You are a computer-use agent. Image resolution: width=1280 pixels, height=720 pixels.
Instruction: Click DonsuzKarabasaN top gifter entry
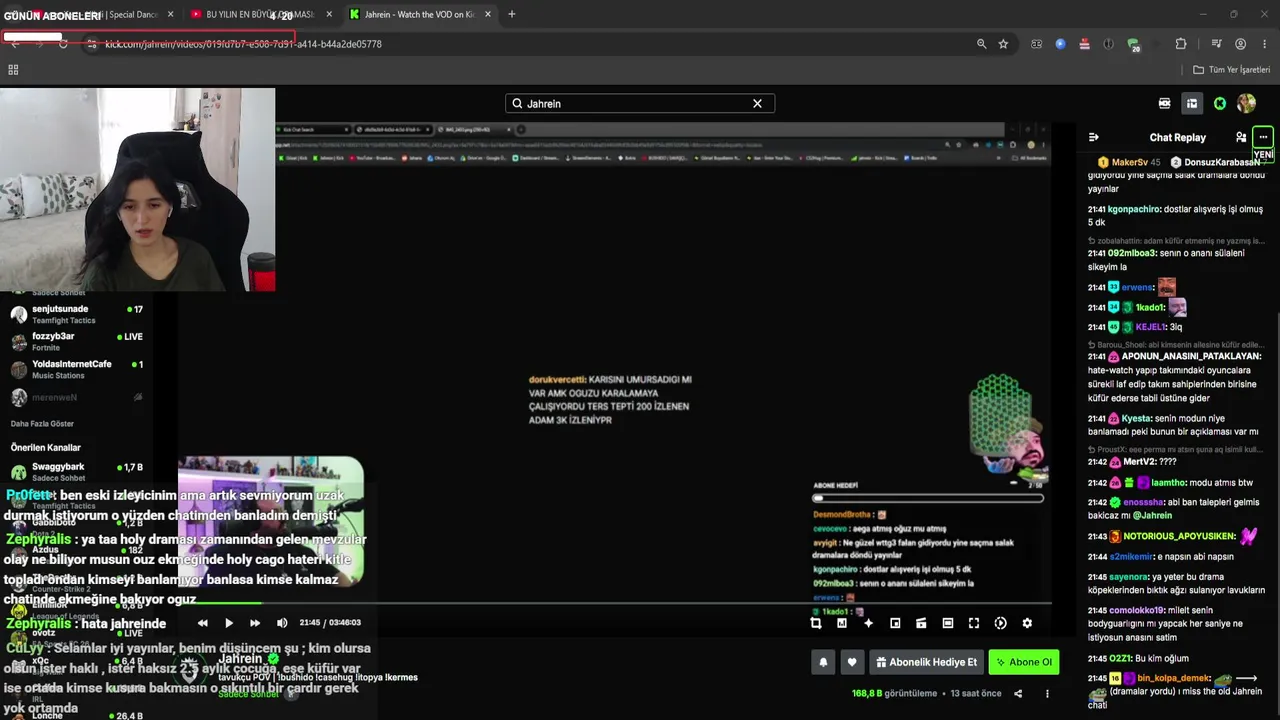coord(1215,162)
